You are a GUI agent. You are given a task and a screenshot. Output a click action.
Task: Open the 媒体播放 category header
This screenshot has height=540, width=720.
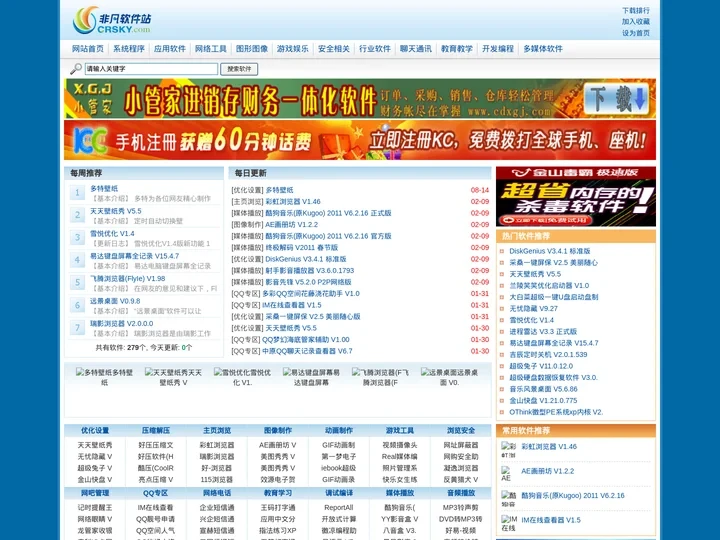point(400,493)
